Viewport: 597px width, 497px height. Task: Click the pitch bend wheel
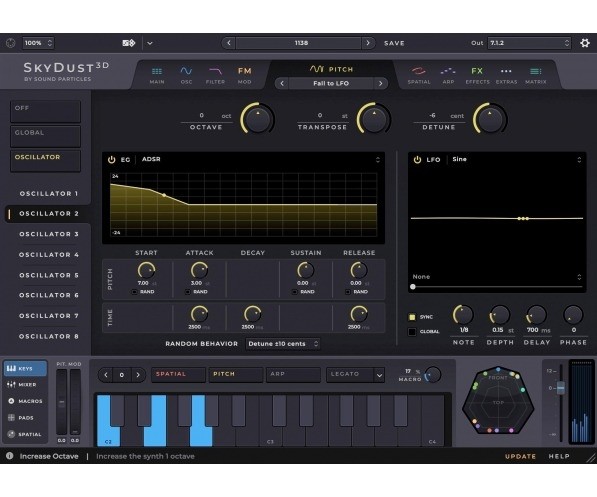tap(62, 402)
